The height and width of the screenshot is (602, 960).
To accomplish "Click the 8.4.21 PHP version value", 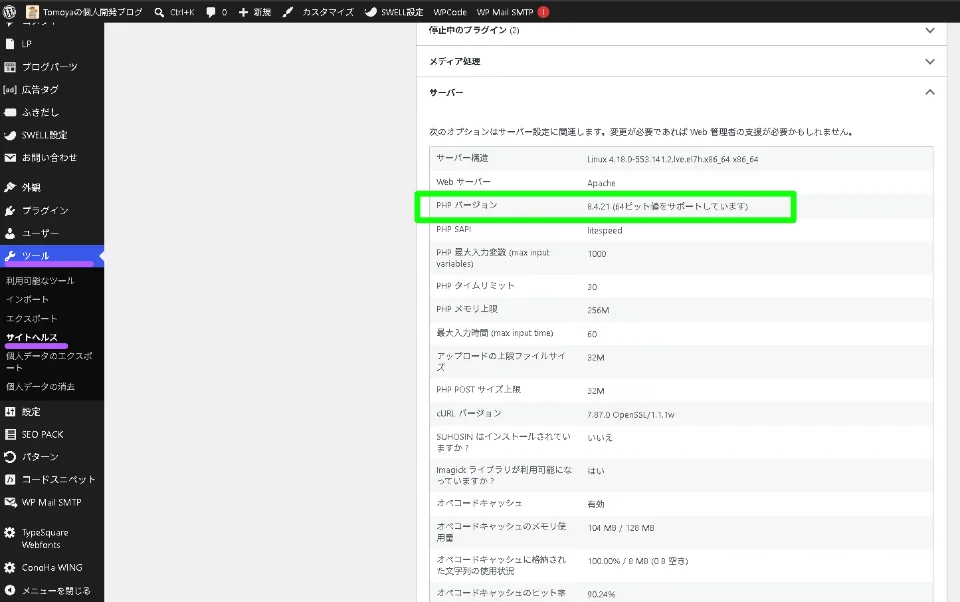I will tap(667, 206).
